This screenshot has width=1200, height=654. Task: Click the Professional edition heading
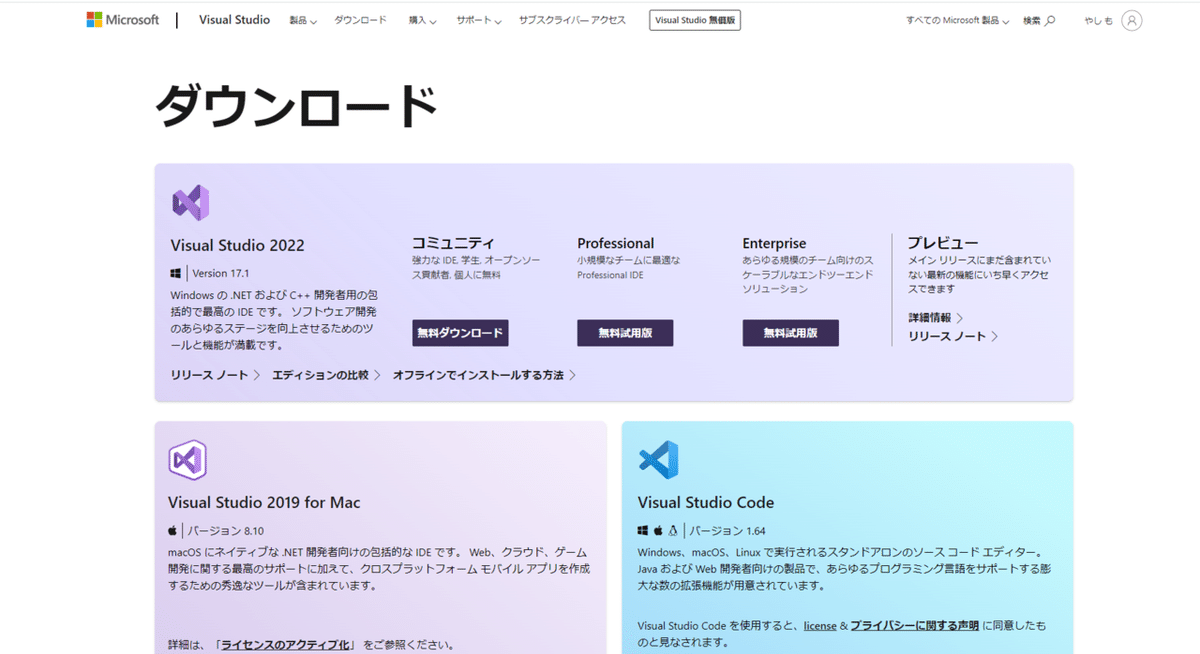click(615, 243)
